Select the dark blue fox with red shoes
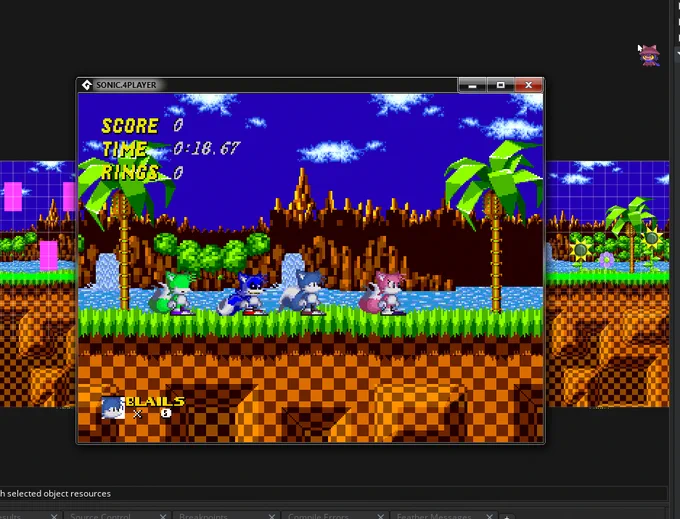Image resolution: width=680 pixels, height=519 pixels. coord(244,294)
